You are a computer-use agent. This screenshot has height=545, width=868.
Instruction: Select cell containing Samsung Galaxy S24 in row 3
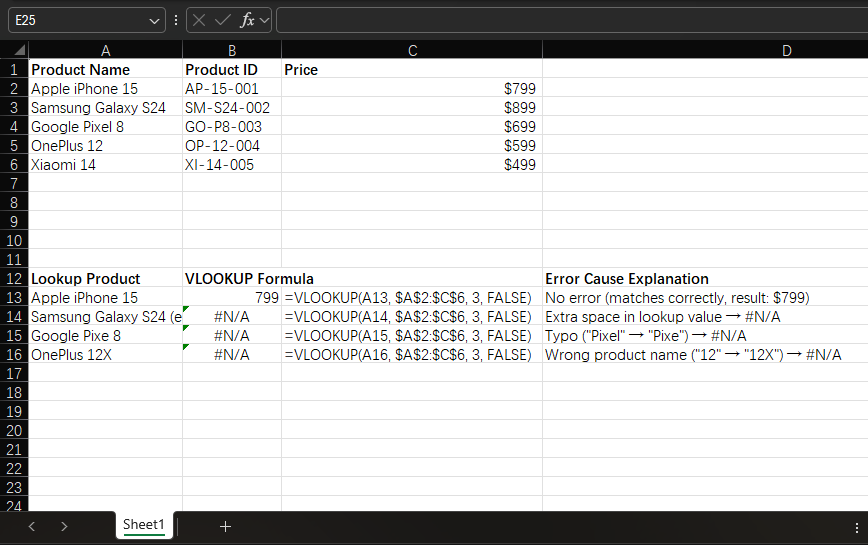coord(105,108)
